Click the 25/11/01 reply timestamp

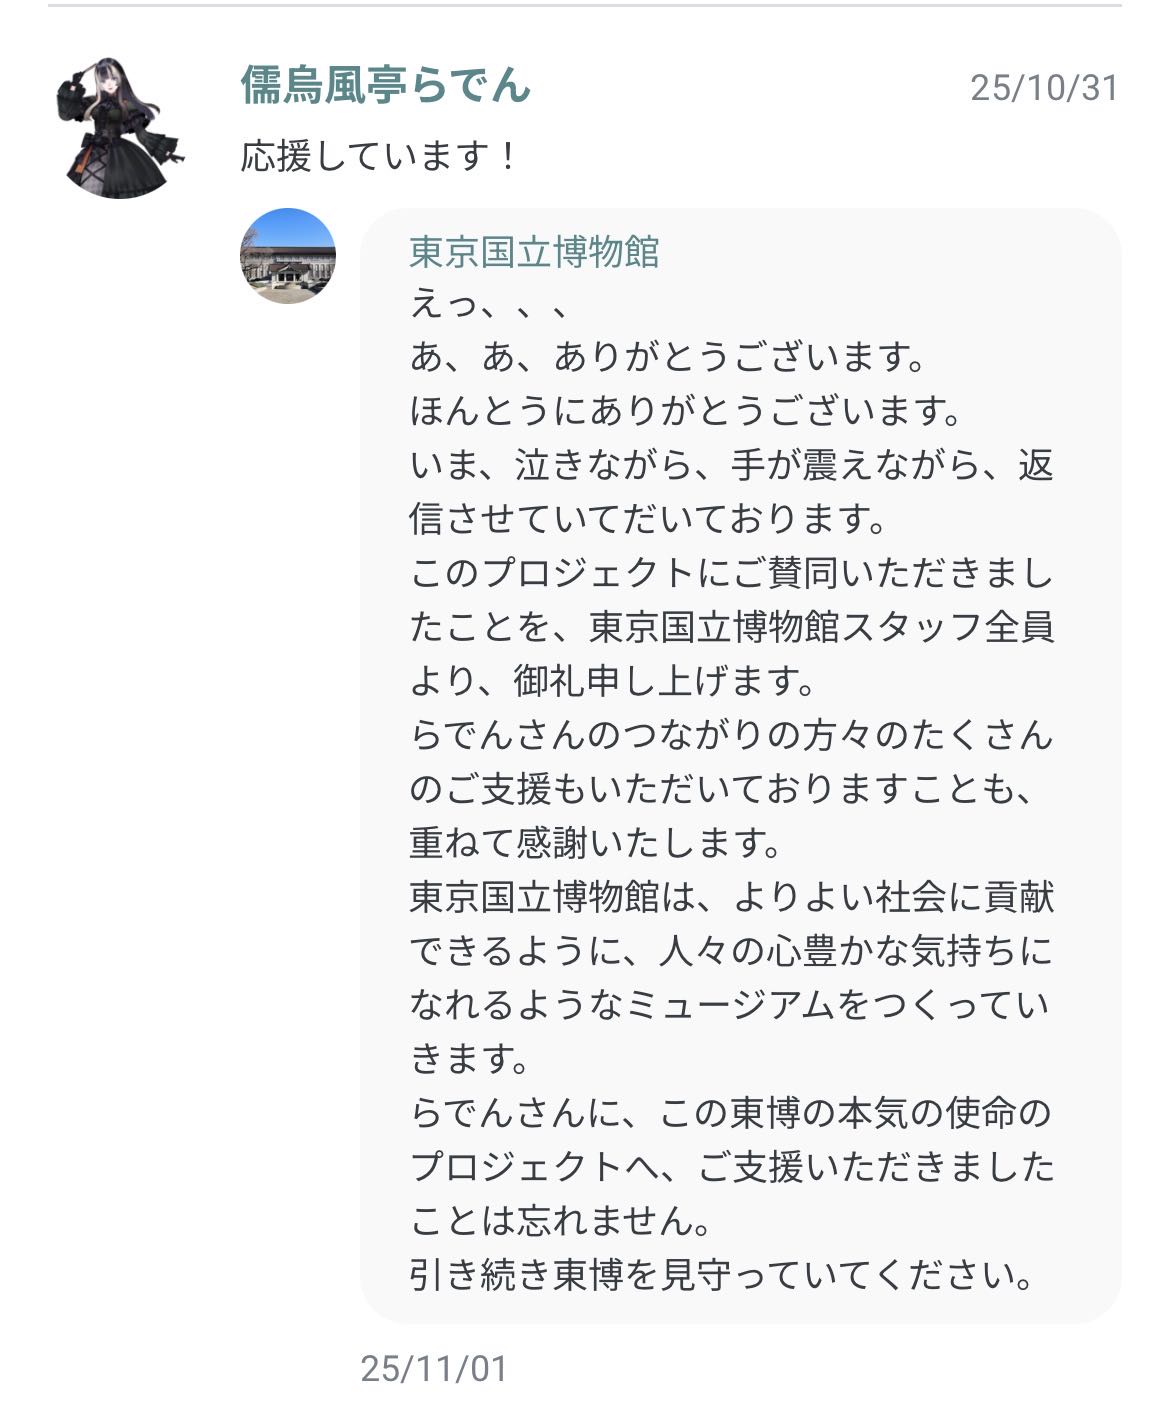434,1368
